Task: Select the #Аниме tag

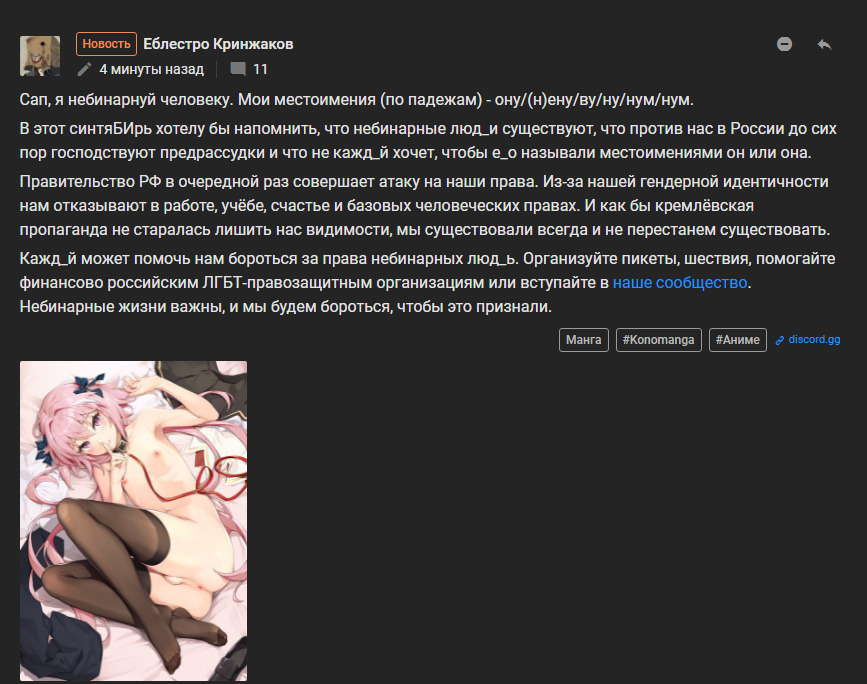Action: (738, 340)
